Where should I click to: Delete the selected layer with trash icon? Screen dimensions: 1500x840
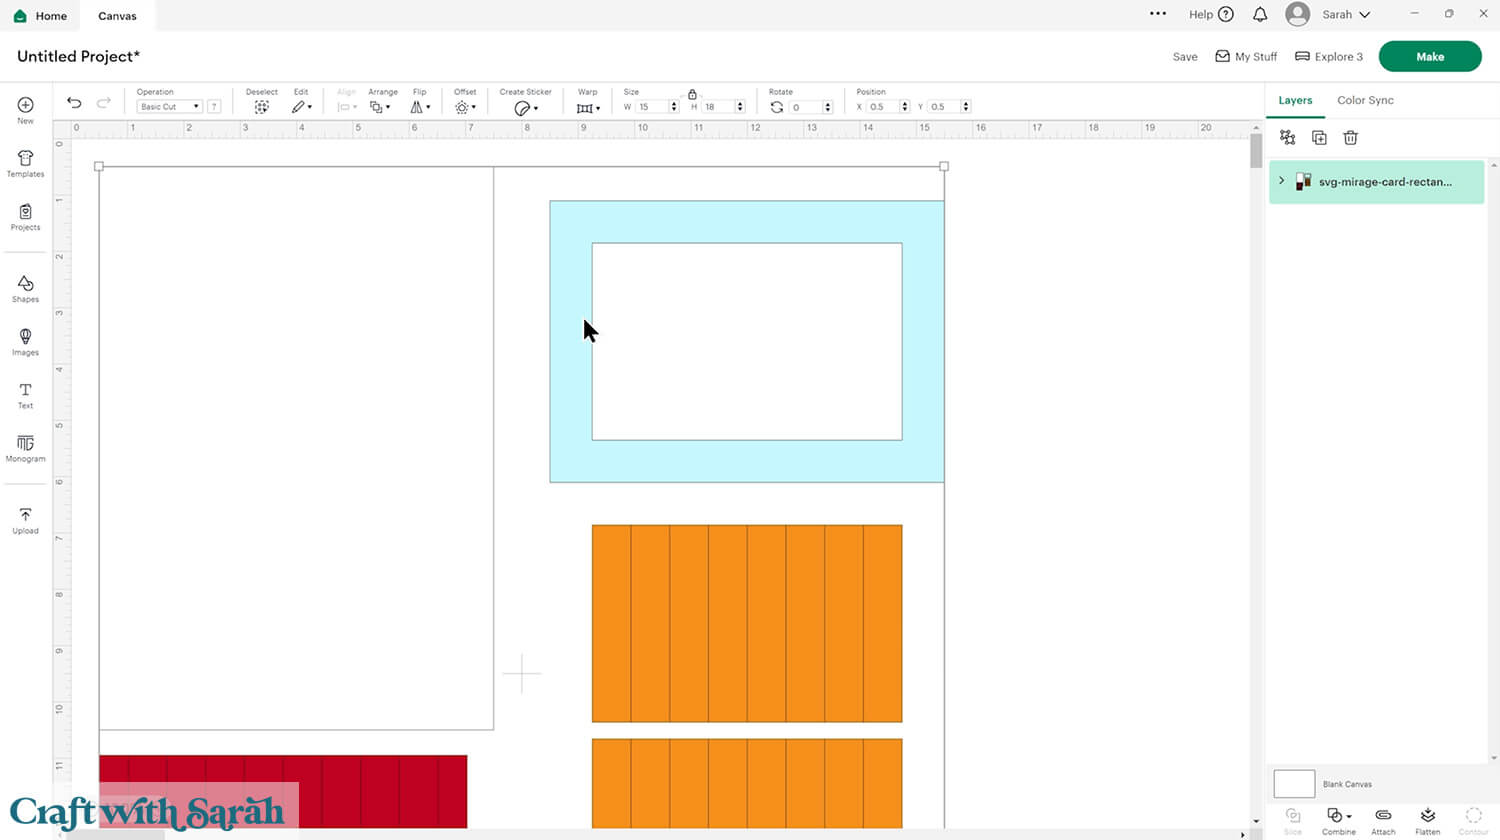pyautogui.click(x=1350, y=138)
